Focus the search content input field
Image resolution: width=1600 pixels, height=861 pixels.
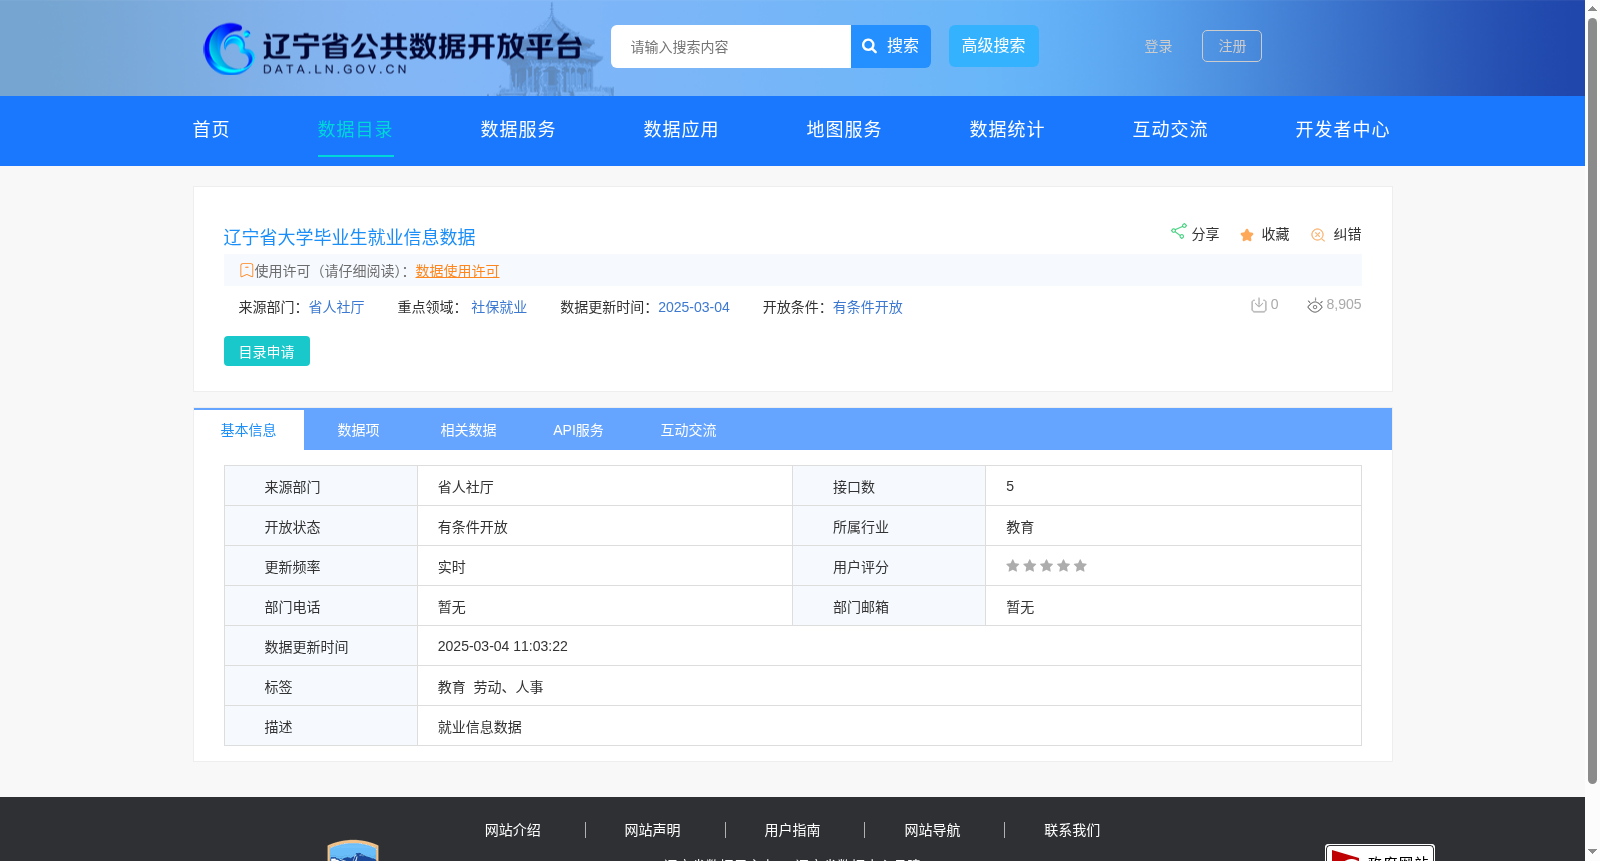(731, 47)
